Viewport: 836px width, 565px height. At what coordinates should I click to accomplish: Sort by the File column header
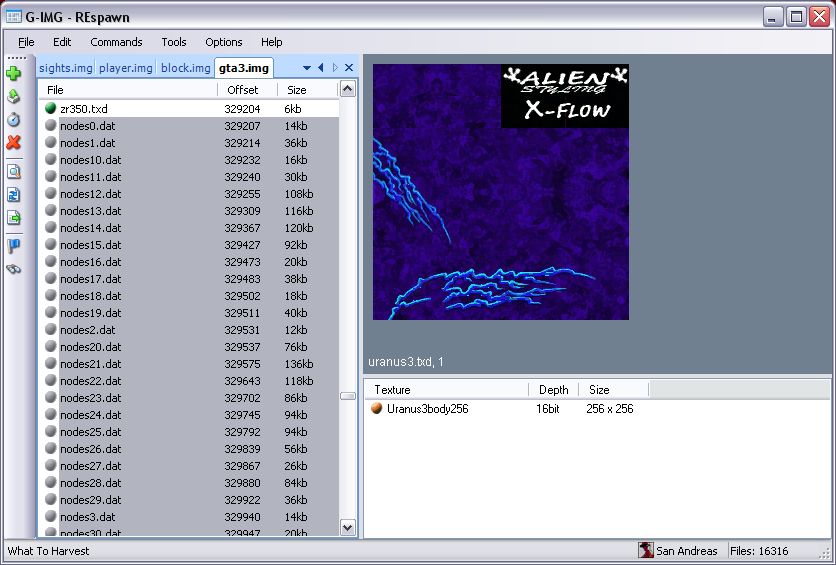point(128,90)
